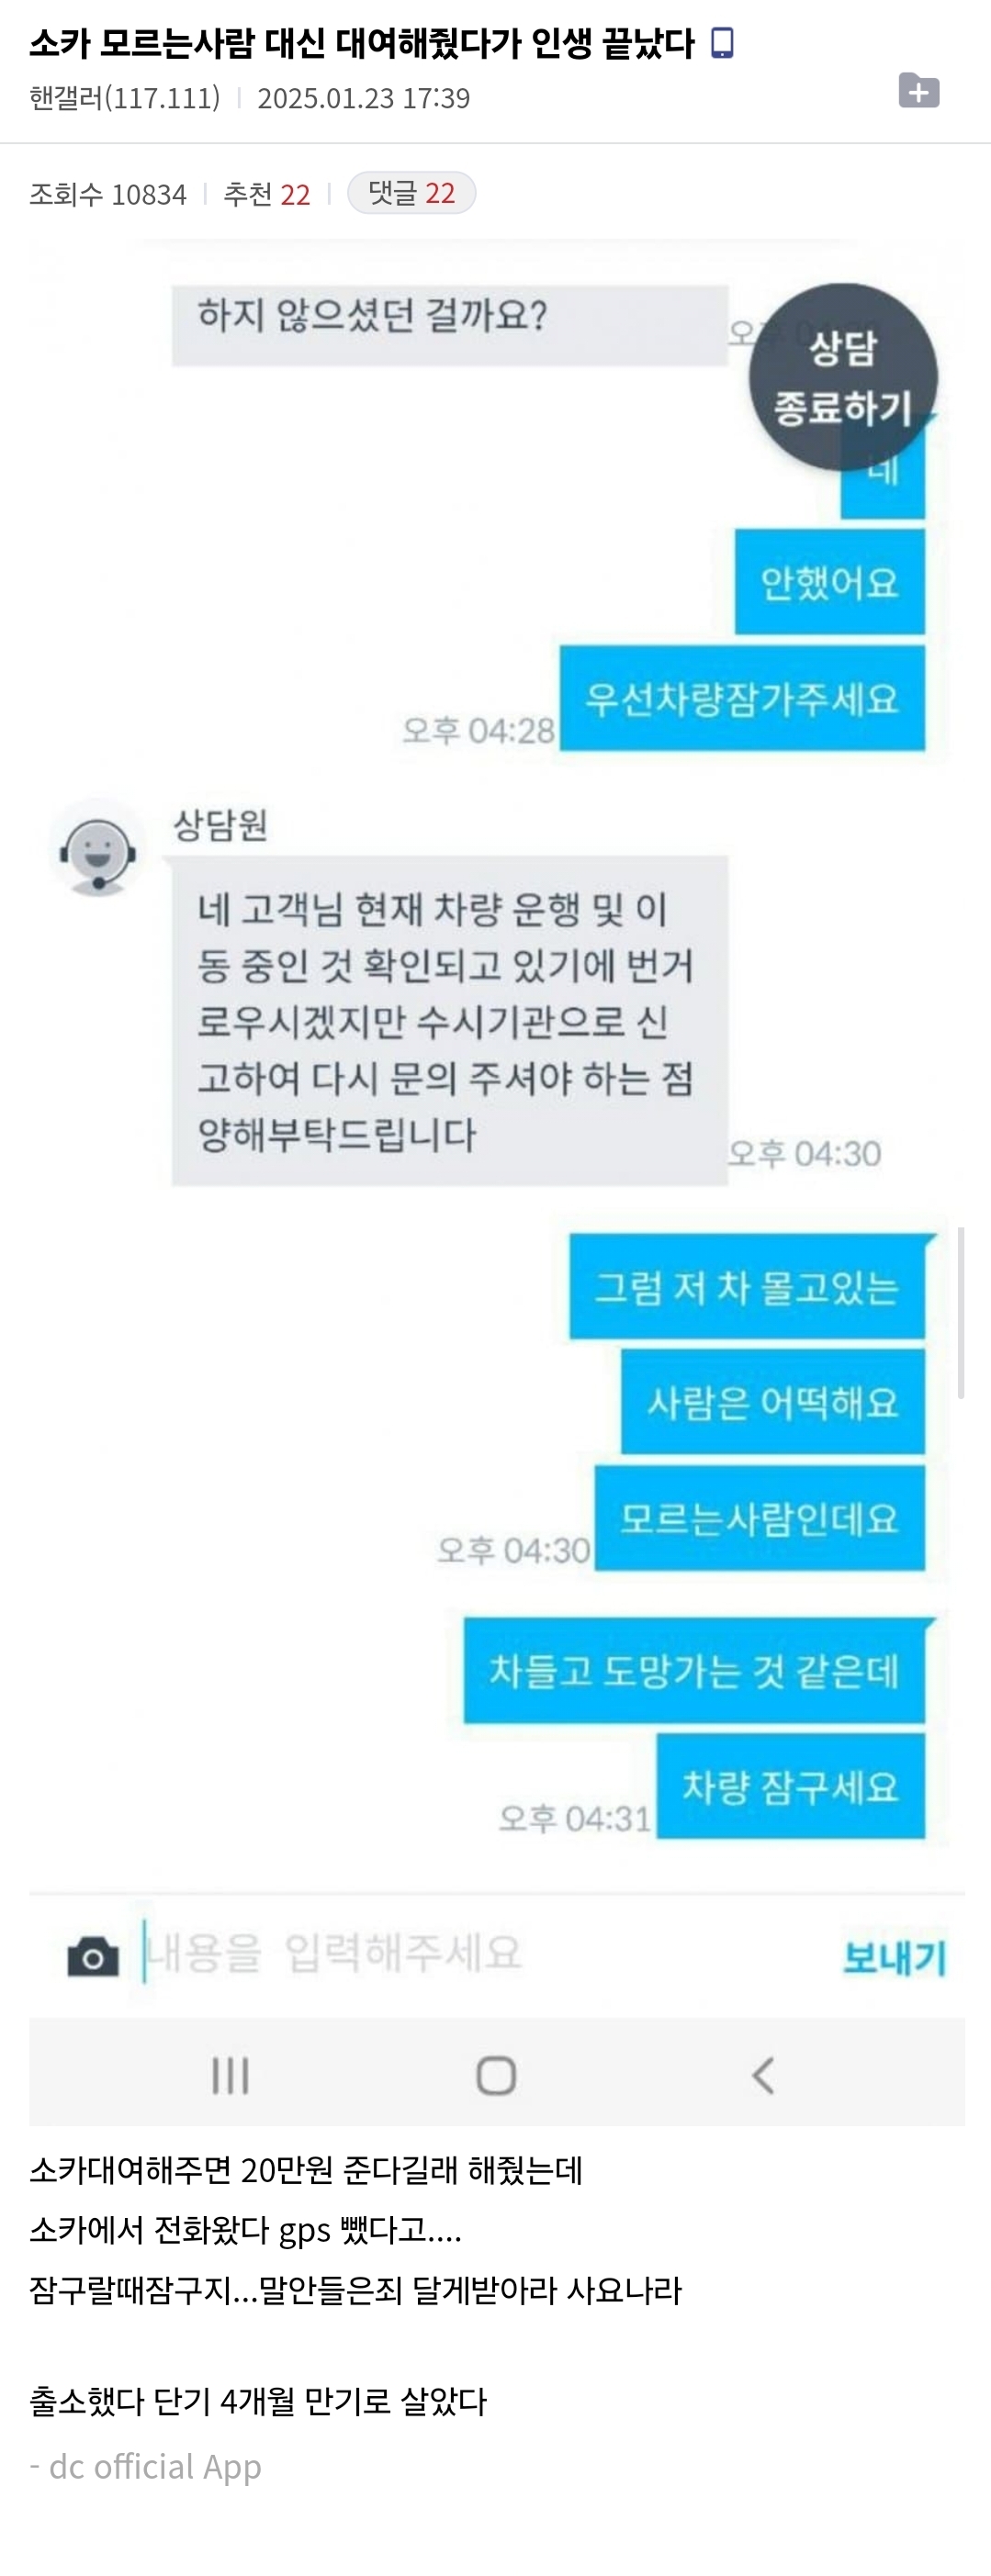Tap the 모르는사람인데요 message bubble
Screen dimensions: 991x2576
[x=759, y=1518]
